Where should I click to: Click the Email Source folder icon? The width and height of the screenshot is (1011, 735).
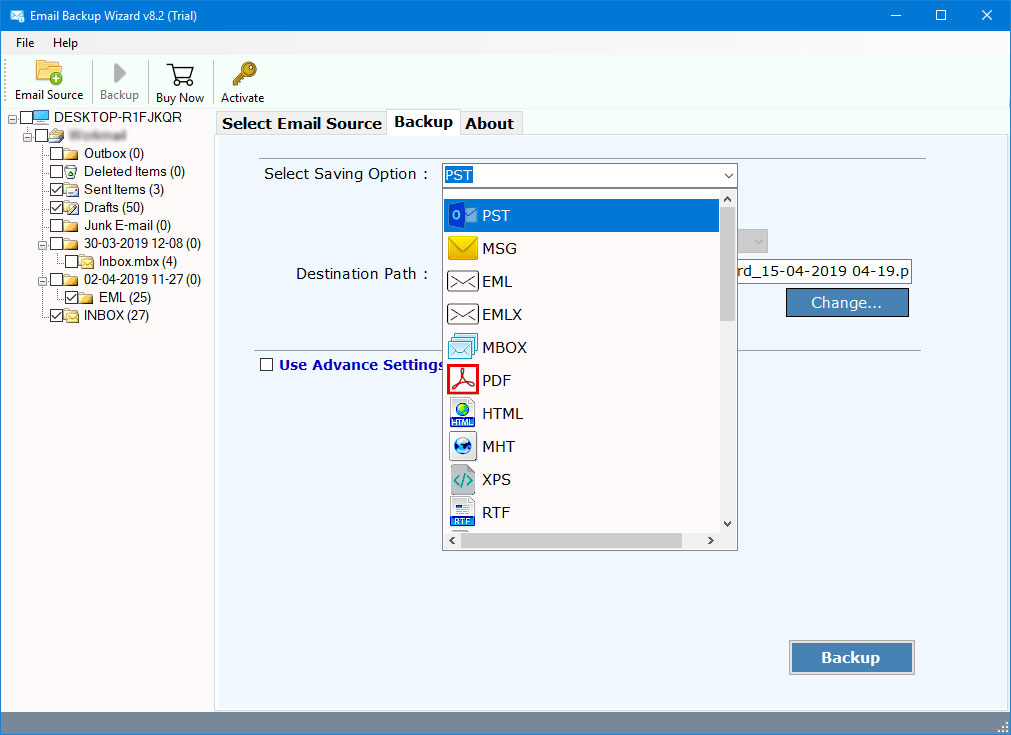(x=49, y=73)
